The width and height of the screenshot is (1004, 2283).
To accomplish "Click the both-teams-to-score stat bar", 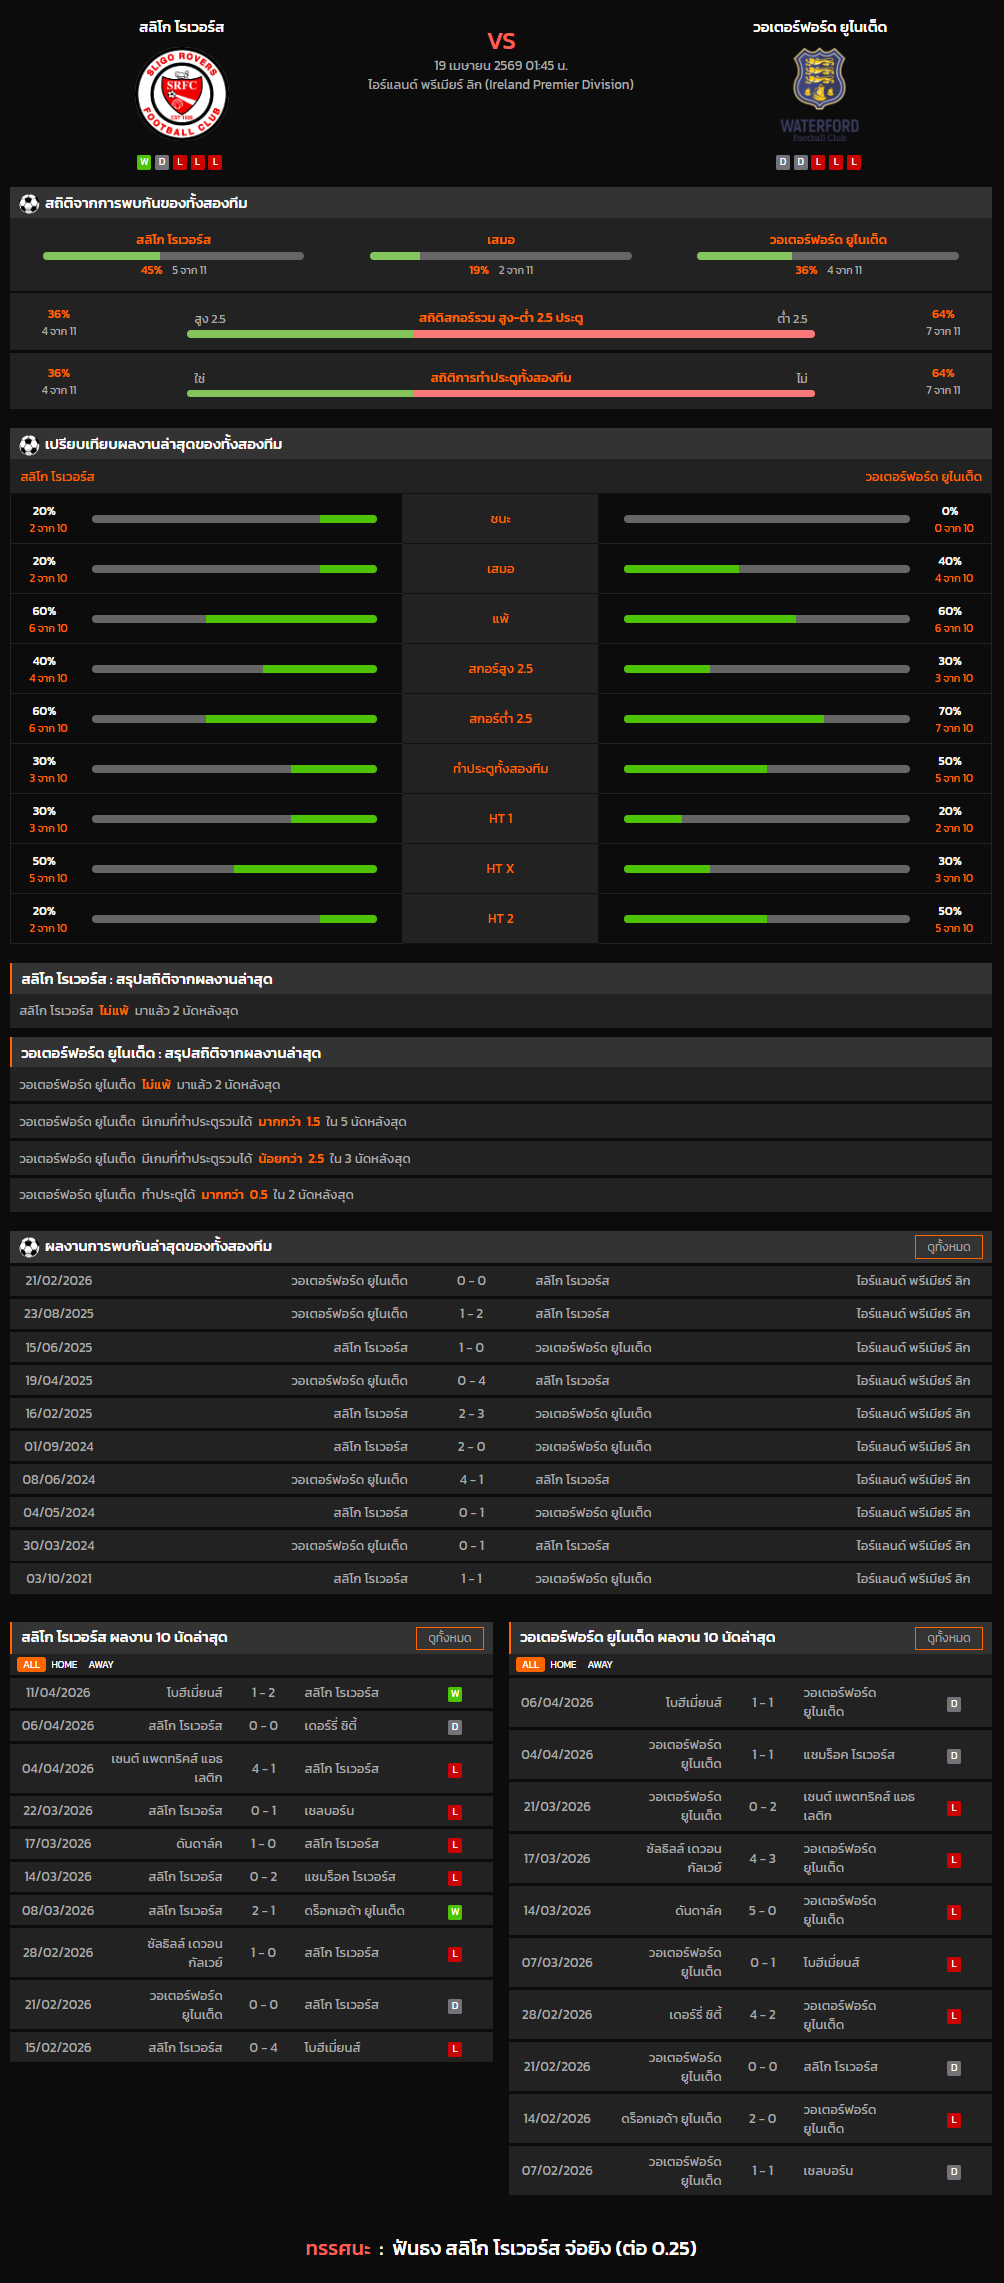I will (500, 393).
